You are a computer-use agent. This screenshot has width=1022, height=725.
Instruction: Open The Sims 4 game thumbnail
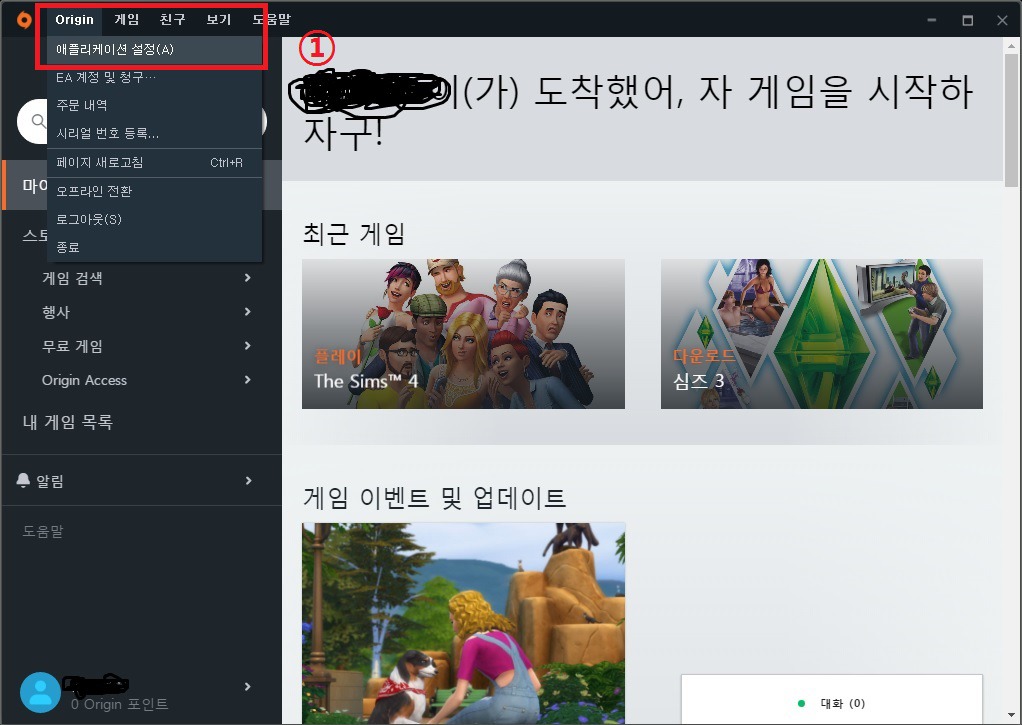(463, 334)
